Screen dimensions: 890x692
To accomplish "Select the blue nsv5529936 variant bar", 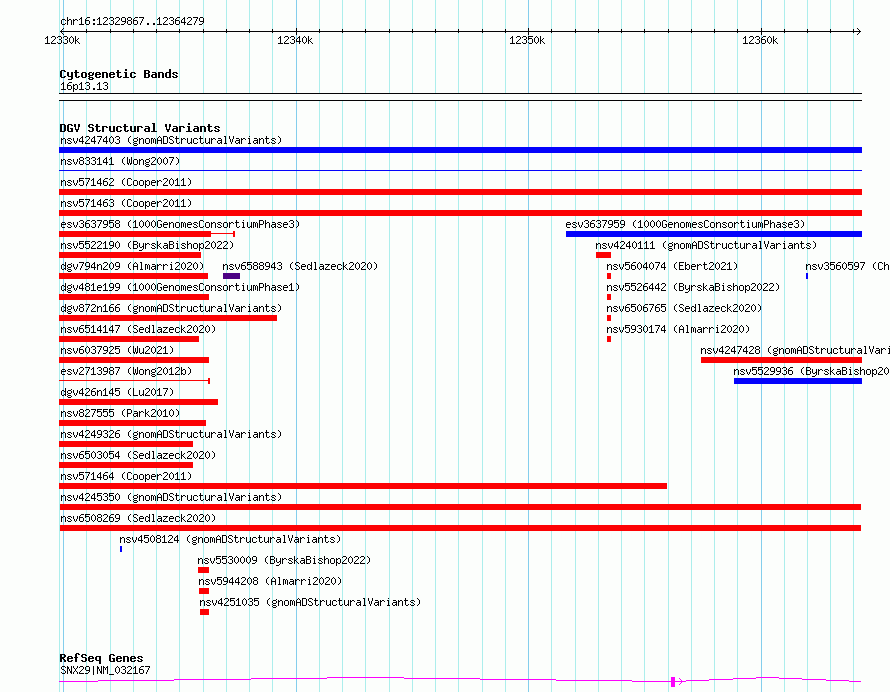I will tap(798, 381).
